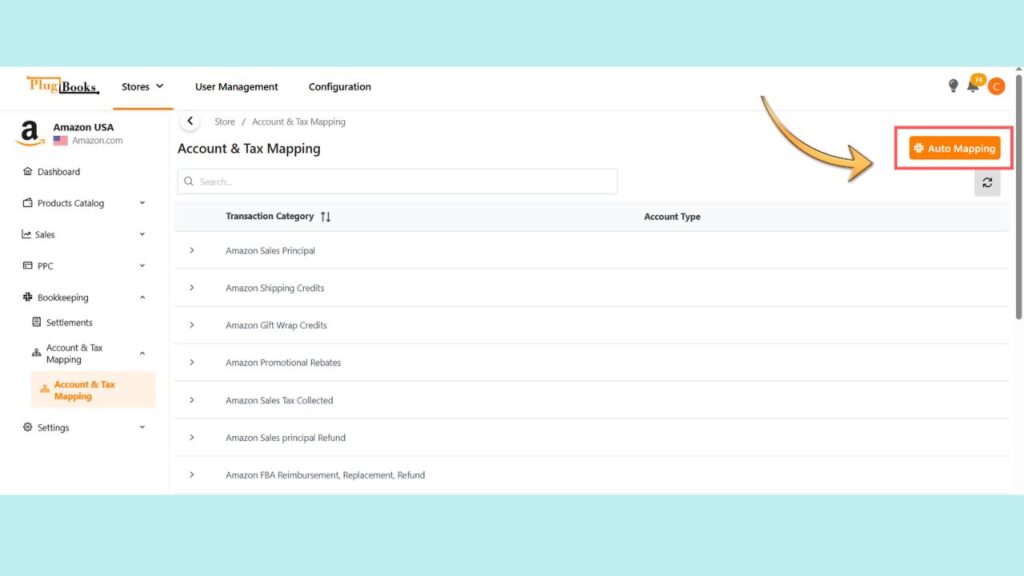Expand the PPC menu chevron
This screenshot has height=576, width=1024.
pyautogui.click(x=142, y=265)
